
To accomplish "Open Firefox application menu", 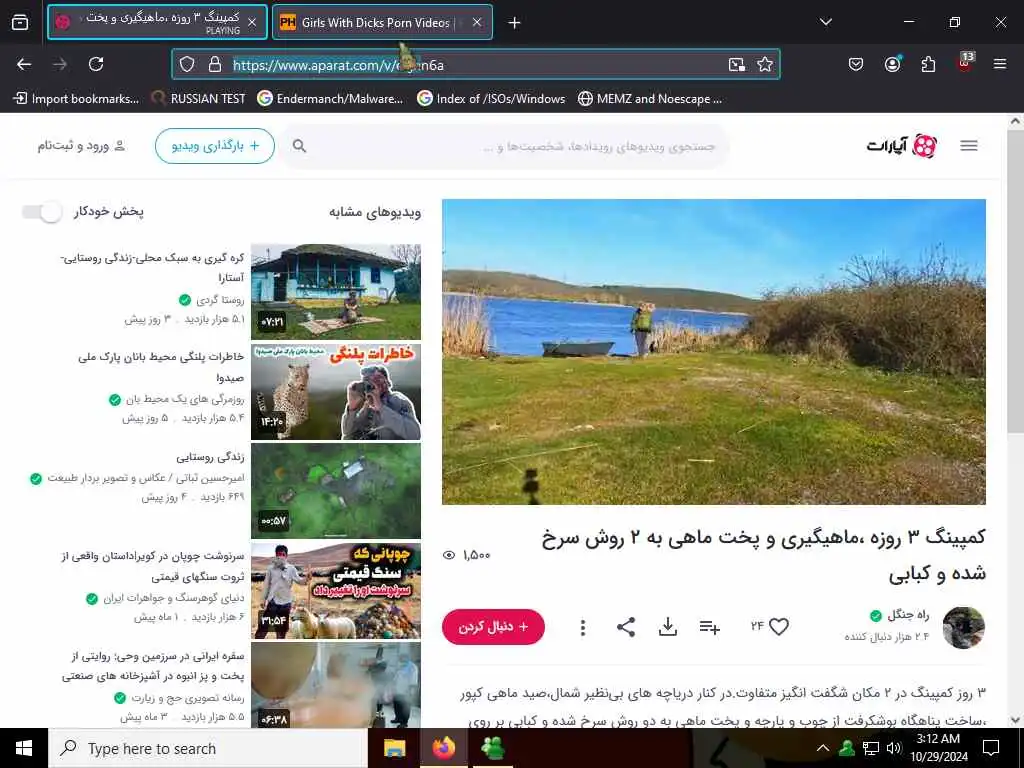I will tap(1000, 64).
